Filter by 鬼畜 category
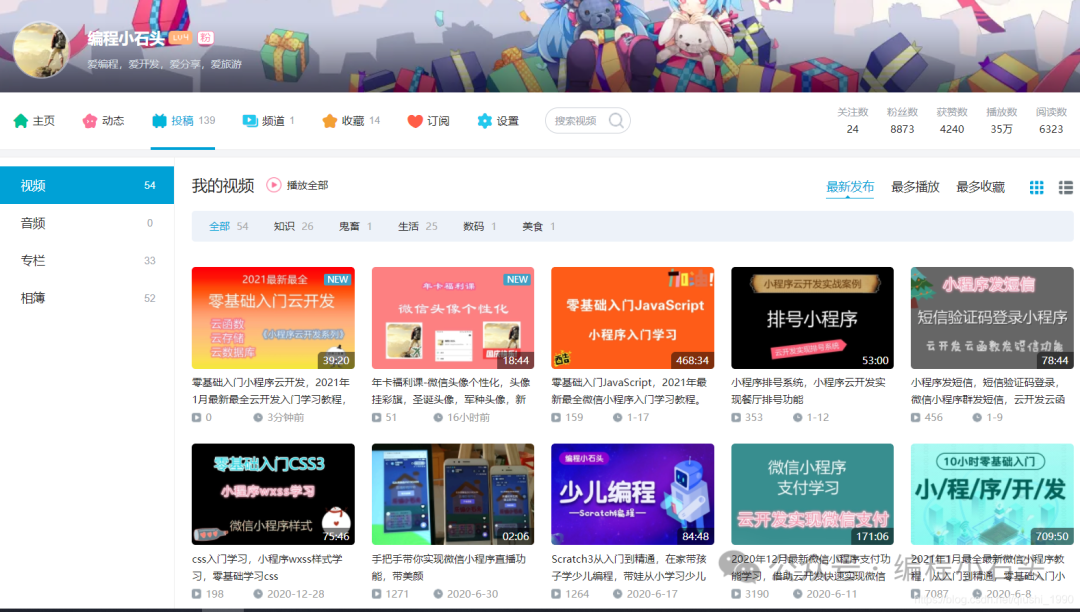This screenshot has height=612, width=1080. 355,226
